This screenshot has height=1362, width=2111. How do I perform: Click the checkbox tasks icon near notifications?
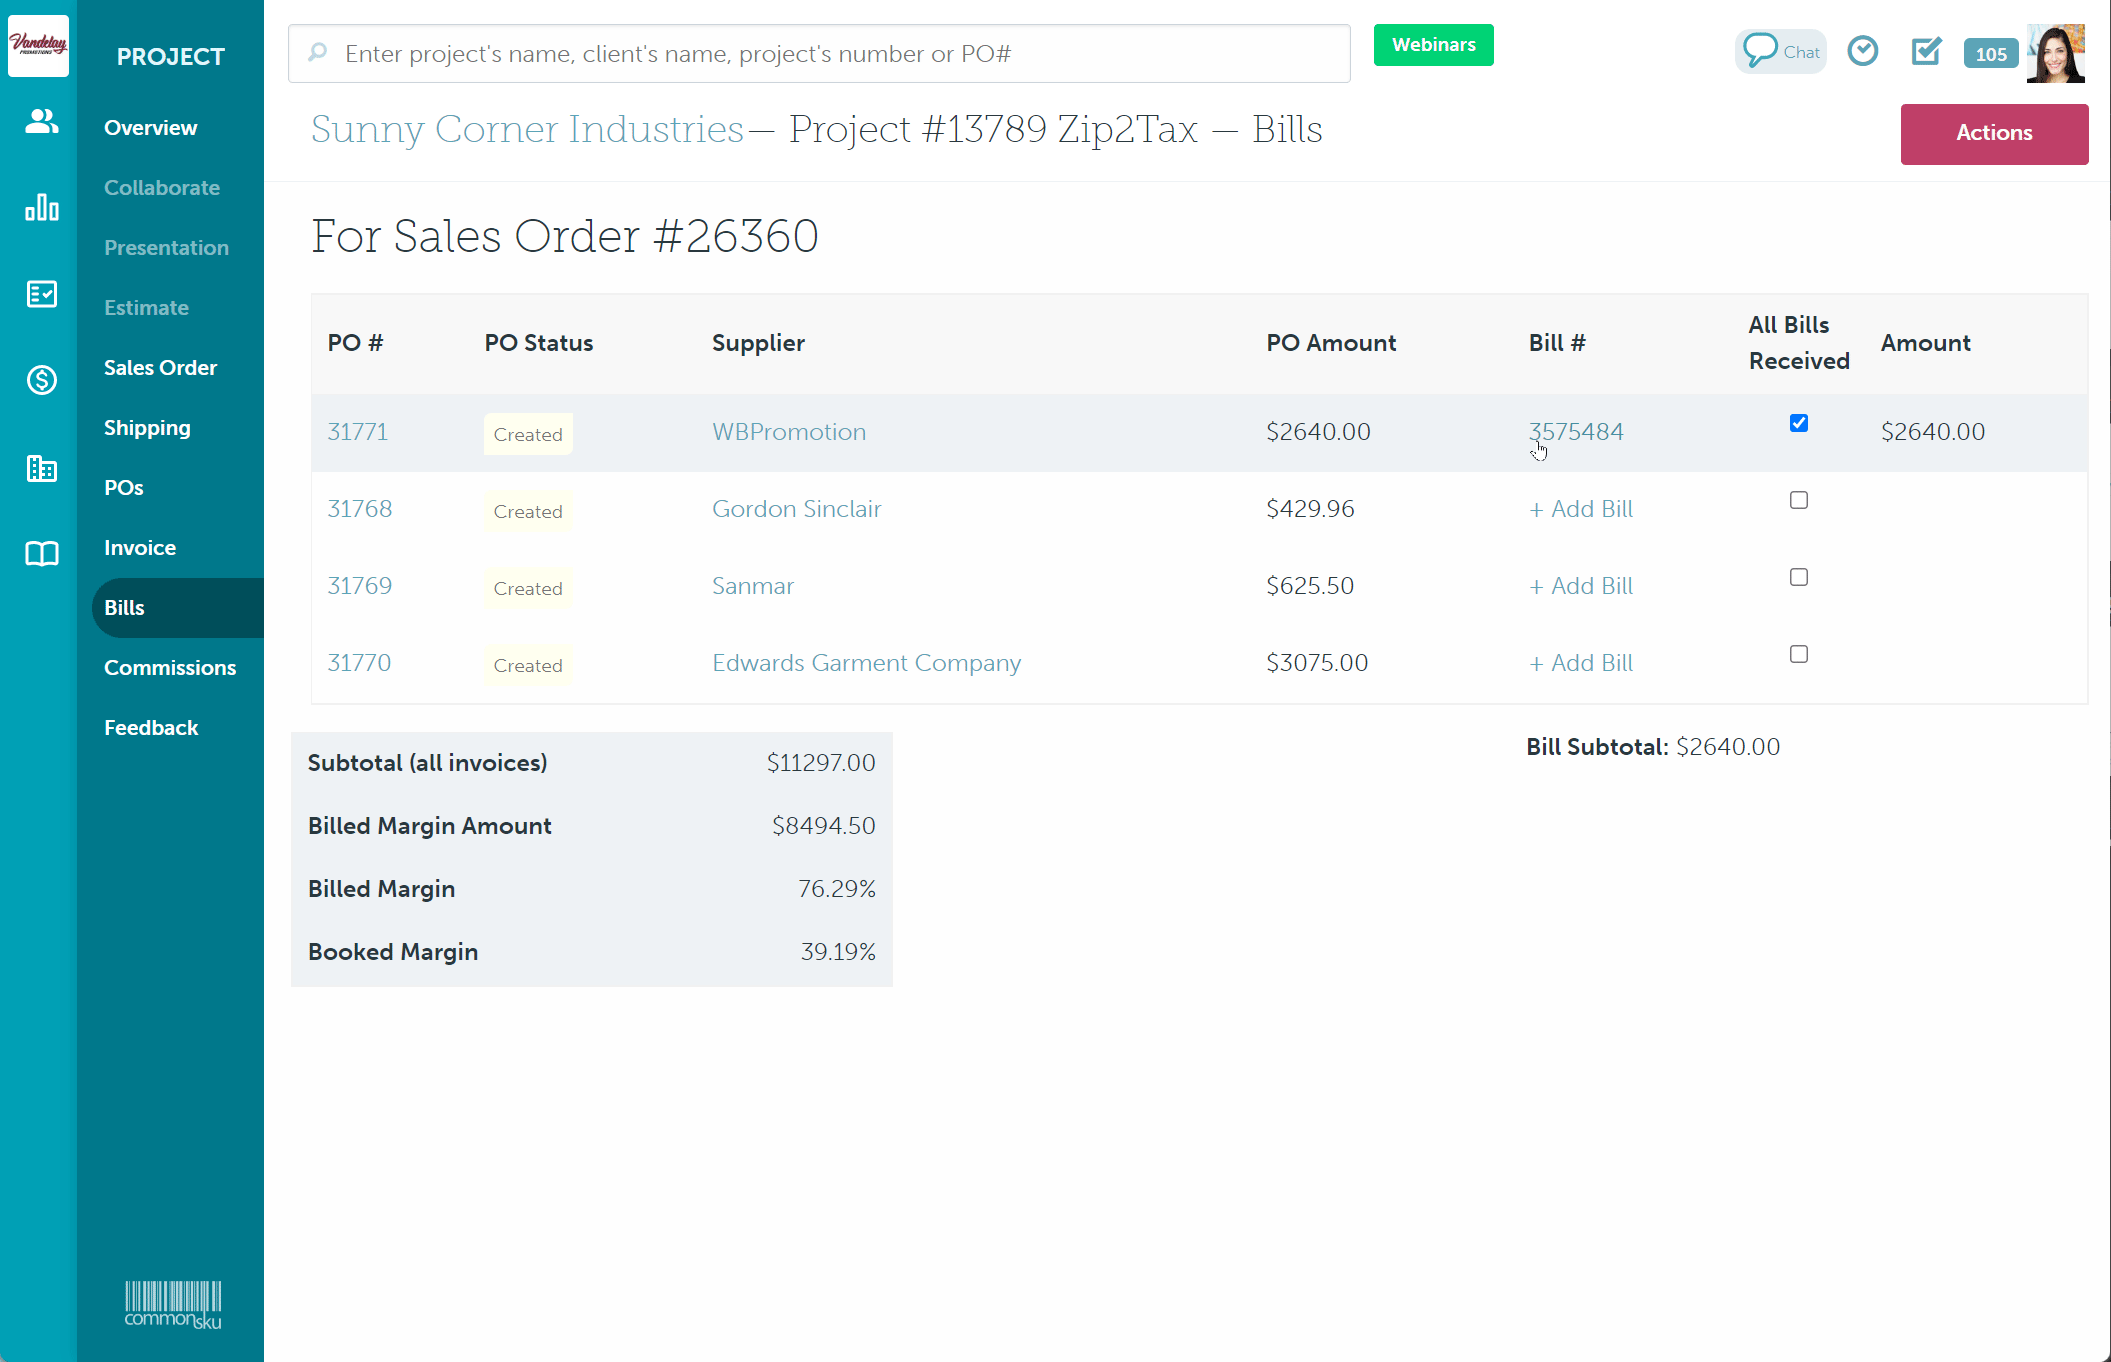[x=1926, y=50]
